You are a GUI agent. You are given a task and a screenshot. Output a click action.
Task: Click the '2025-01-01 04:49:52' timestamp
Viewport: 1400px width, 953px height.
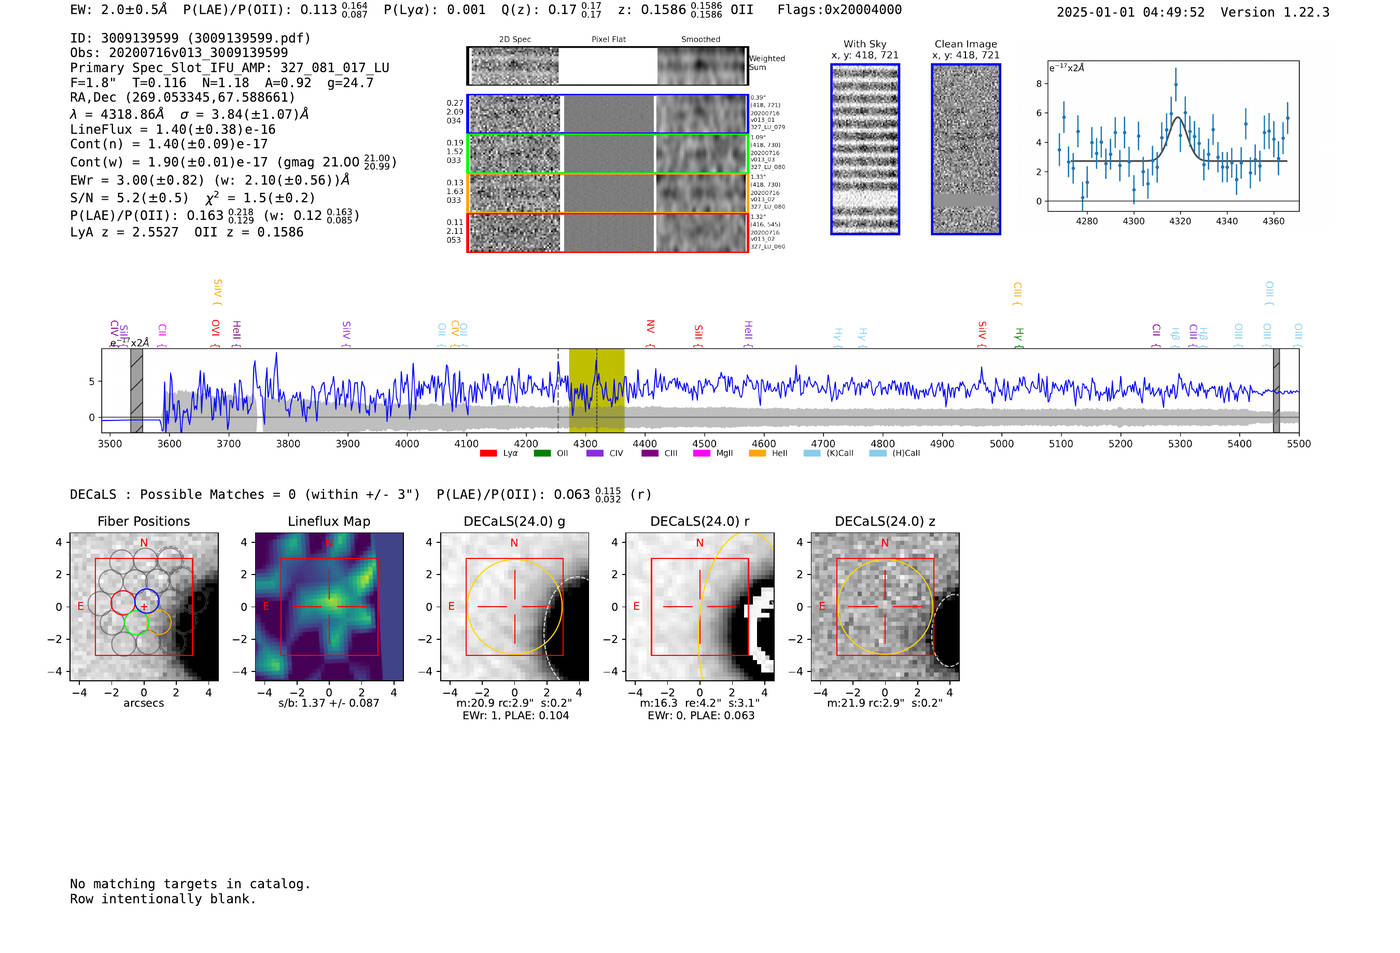(x=1130, y=12)
